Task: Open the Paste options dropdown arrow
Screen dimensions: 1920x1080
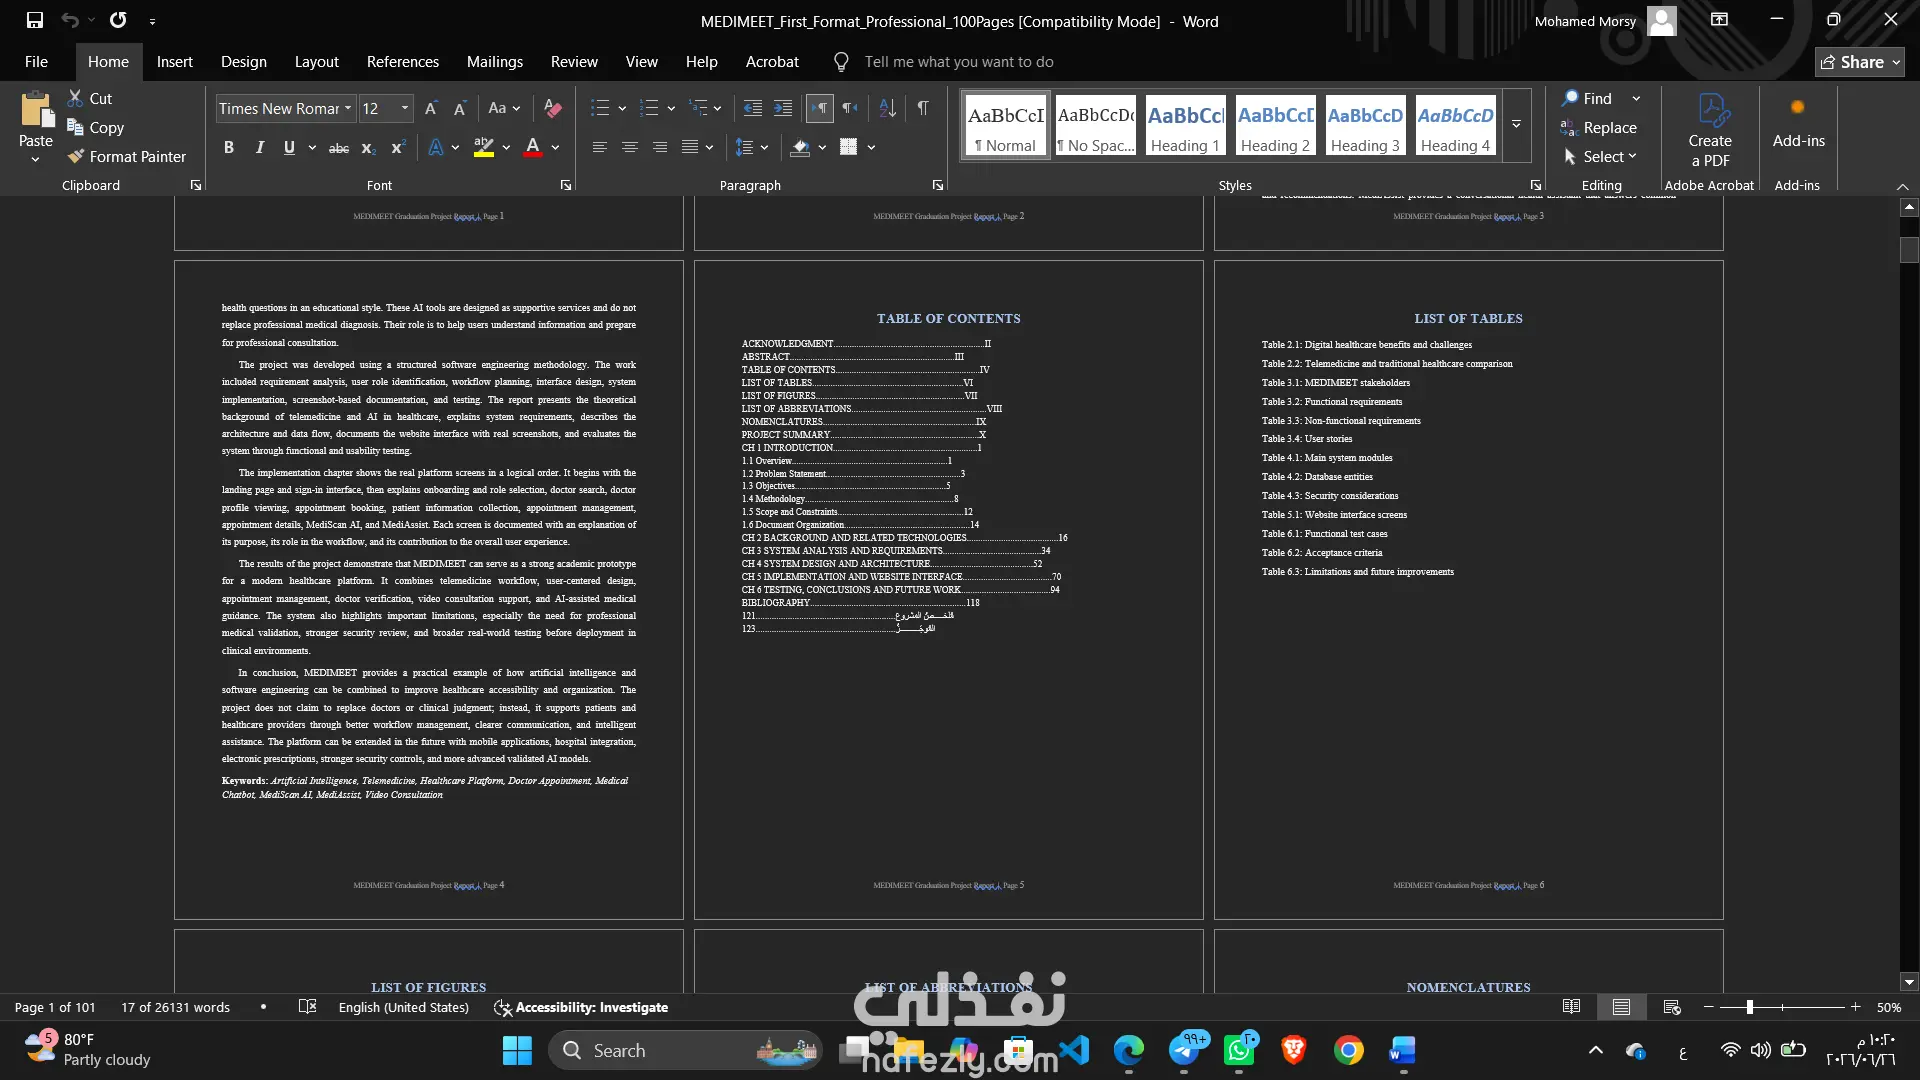Action: pos(36,160)
